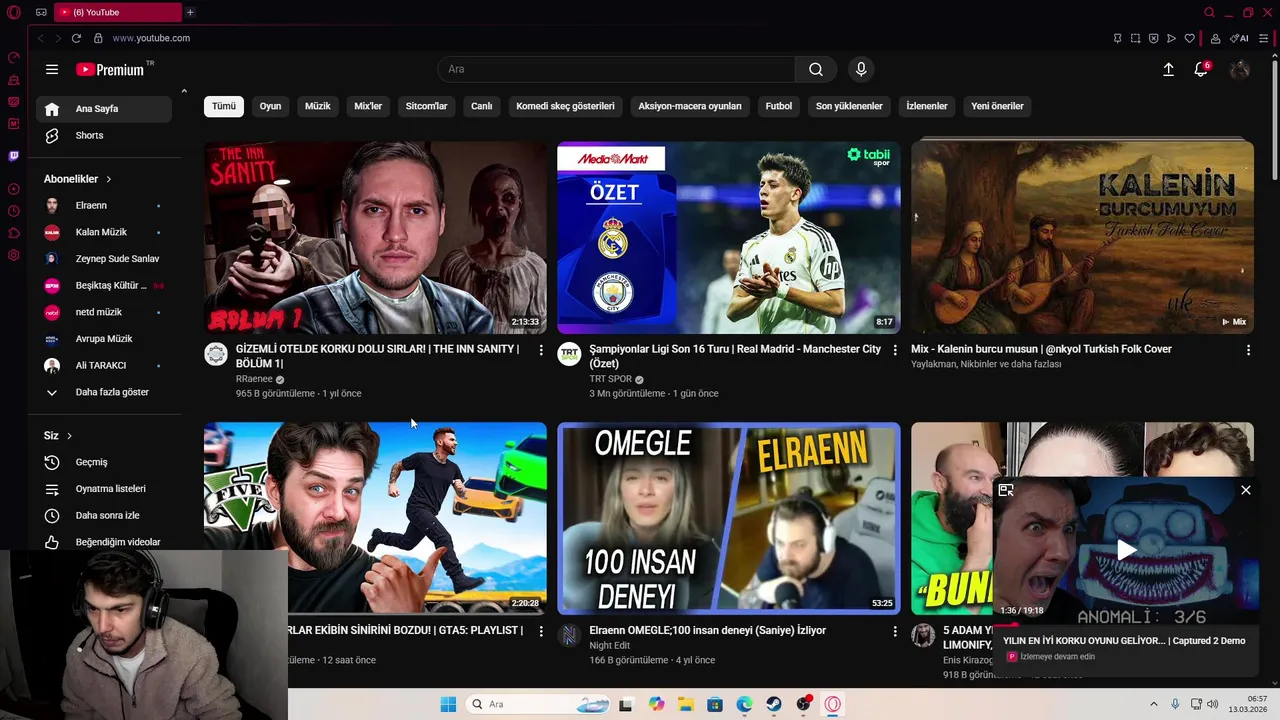1280x720 pixels.
Task: Close the miniplayer with X
Action: pos(1246,490)
